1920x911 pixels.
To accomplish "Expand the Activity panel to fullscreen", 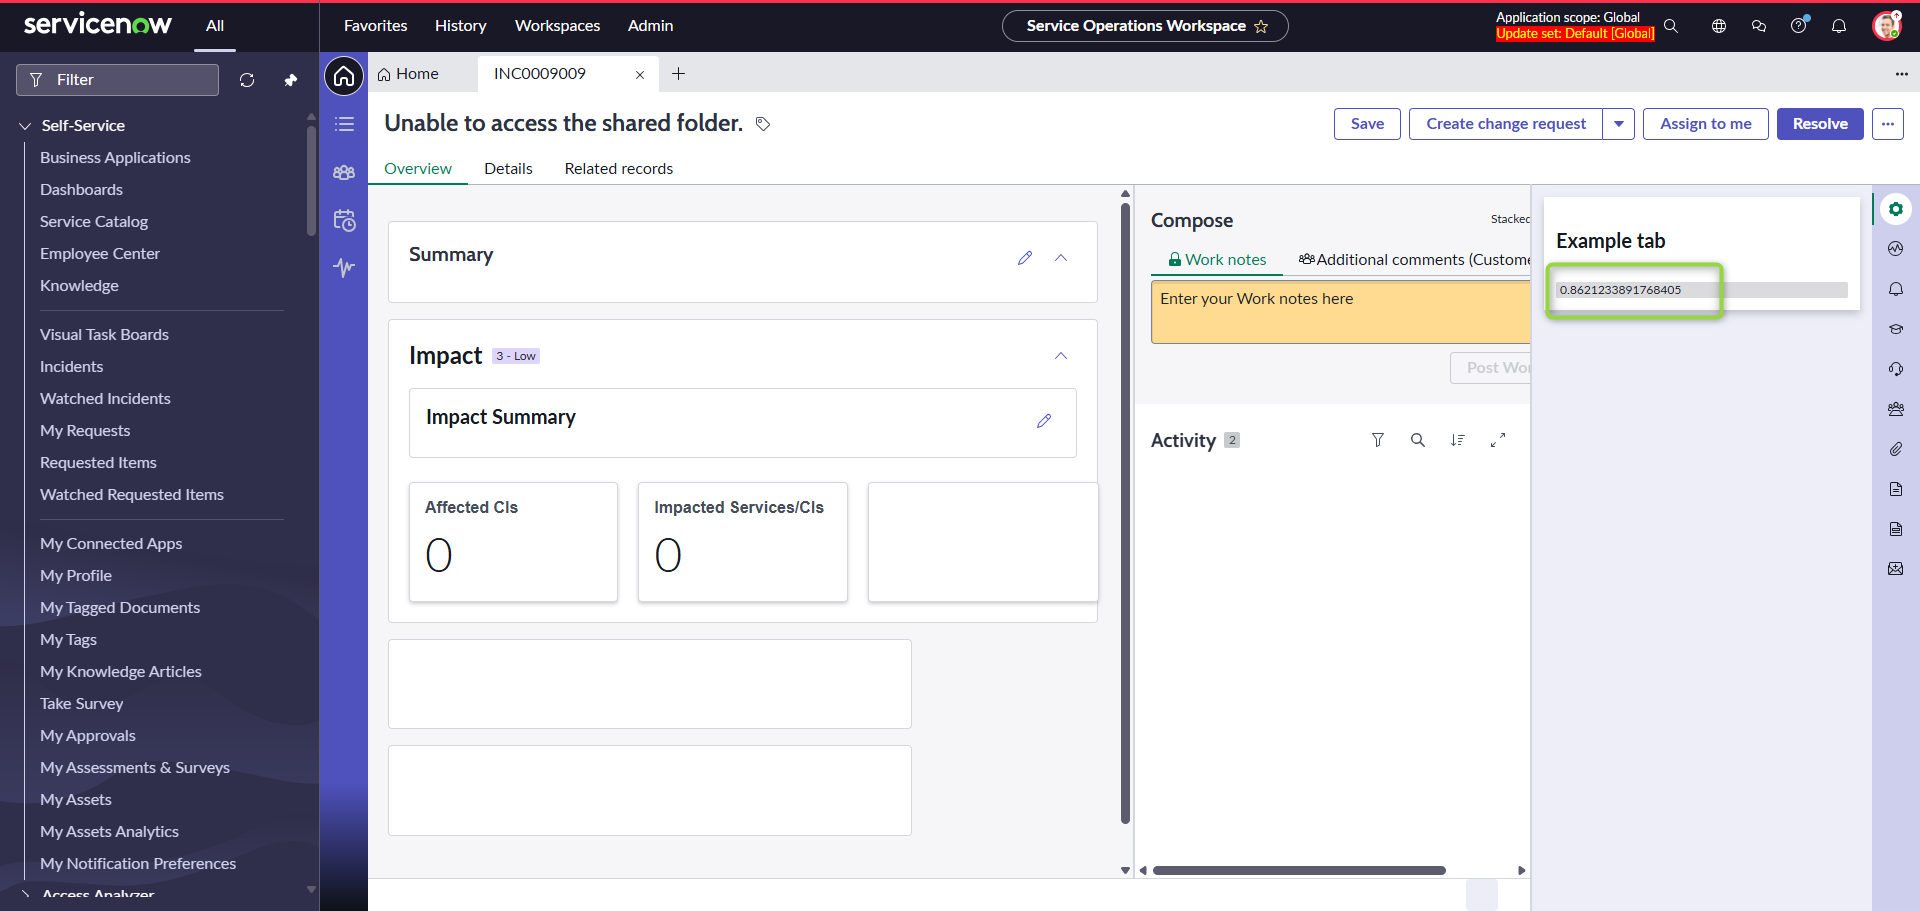I will point(1497,440).
